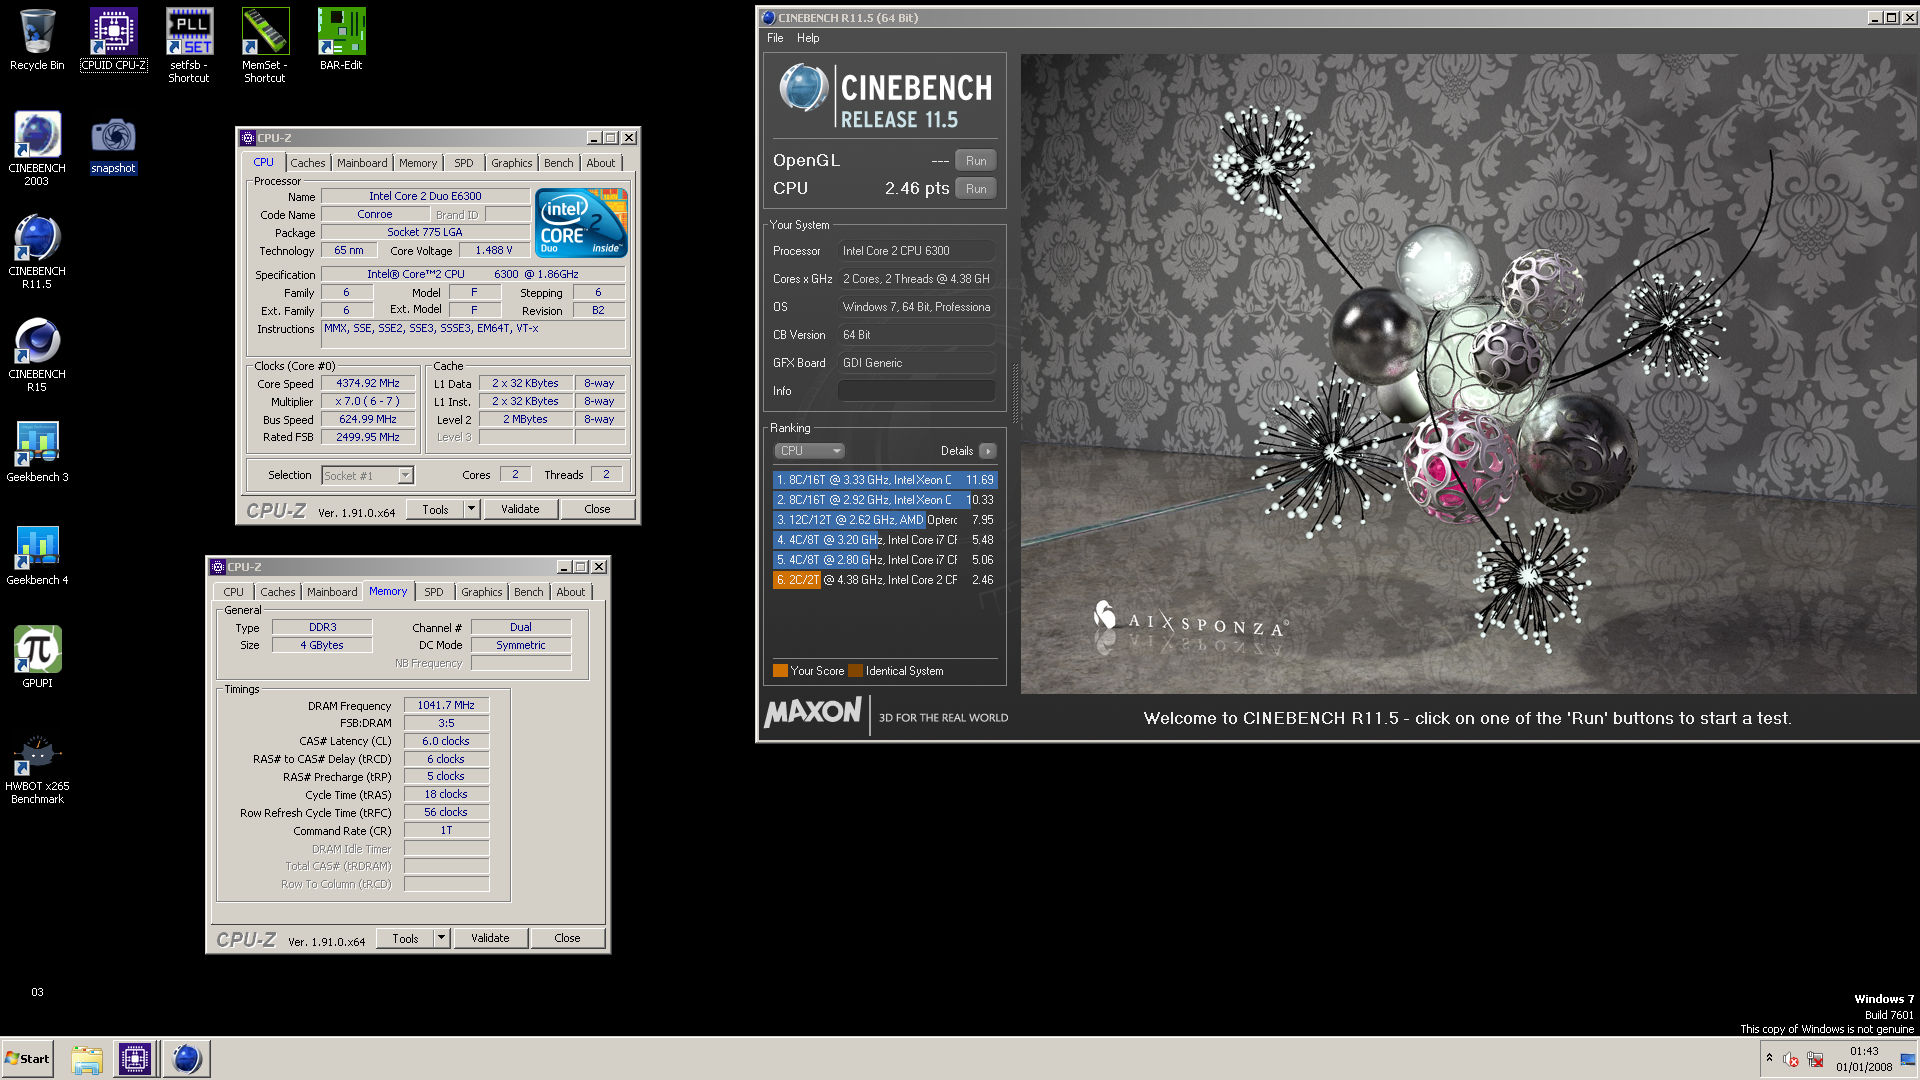Viewport: 1920px width, 1080px height.
Task: Open Graphics tab in upper CPU-Z
Action: pyautogui.click(x=512, y=163)
